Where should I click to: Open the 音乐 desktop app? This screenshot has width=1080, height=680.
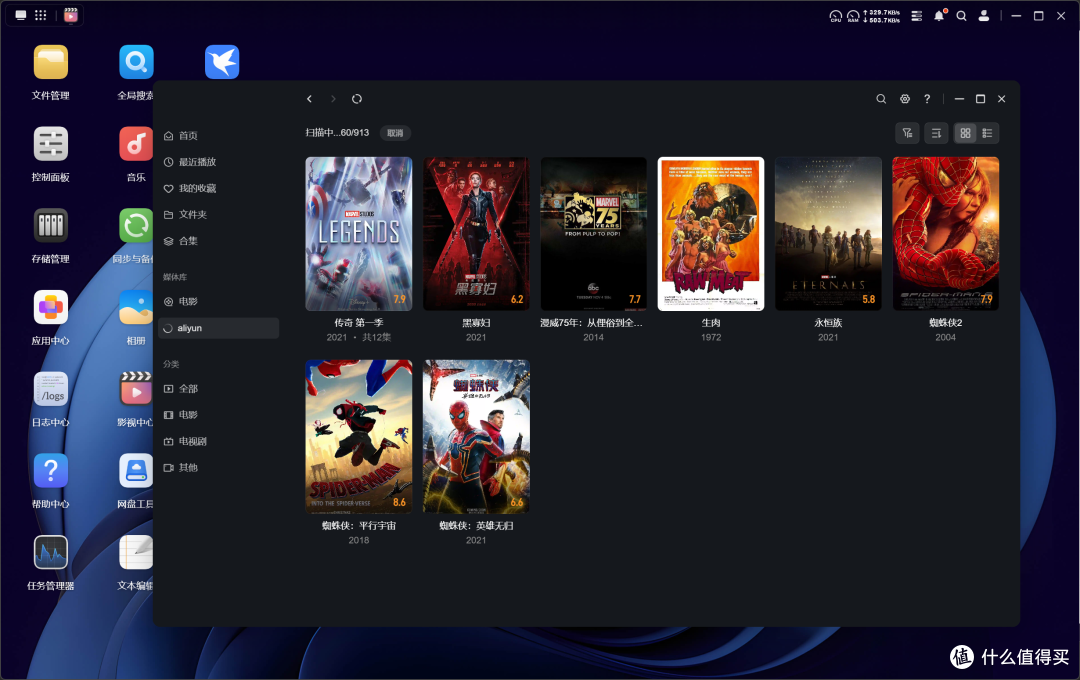136,144
